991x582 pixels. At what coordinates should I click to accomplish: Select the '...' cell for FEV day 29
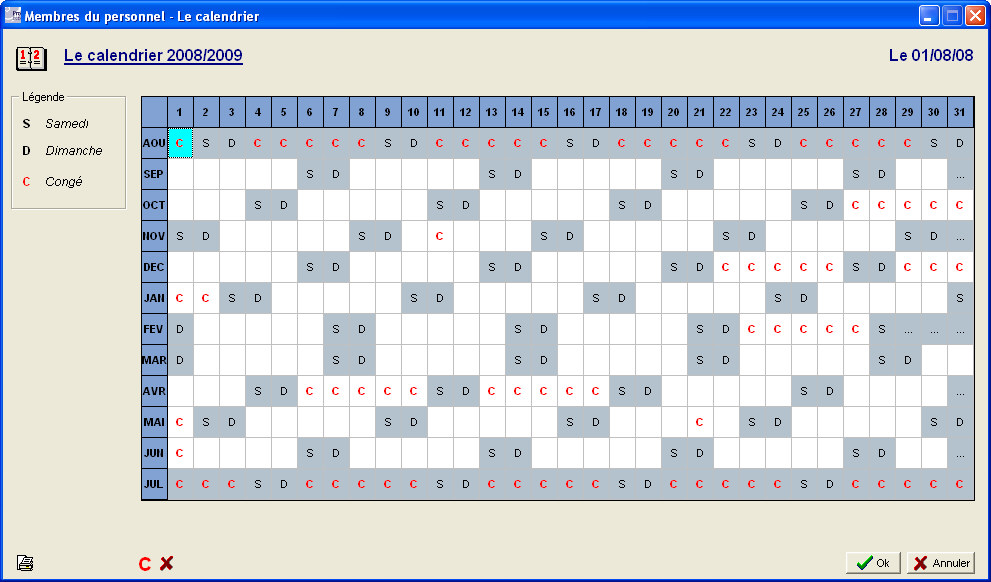click(908, 329)
